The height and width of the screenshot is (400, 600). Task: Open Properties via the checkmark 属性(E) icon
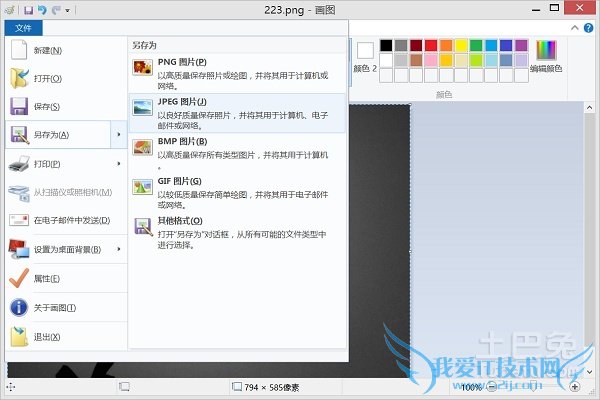[19, 278]
